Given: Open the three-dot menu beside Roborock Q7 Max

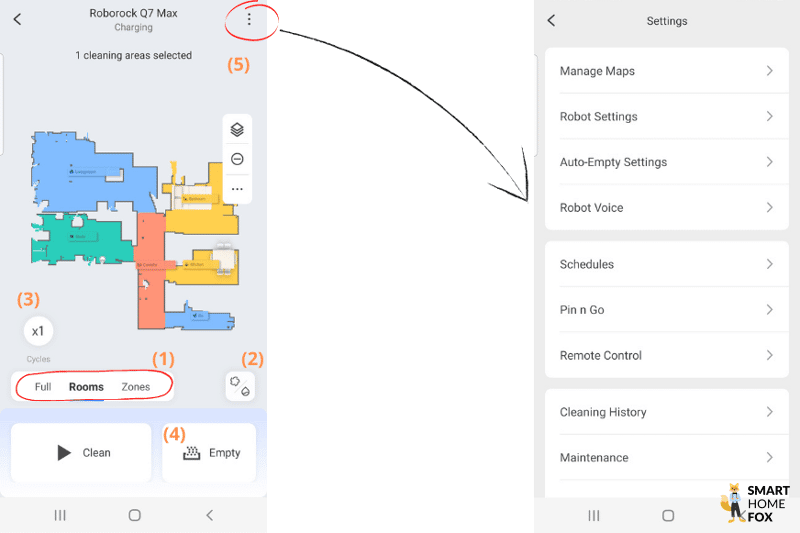Looking at the screenshot, I should pyautogui.click(x=249, y=20).
